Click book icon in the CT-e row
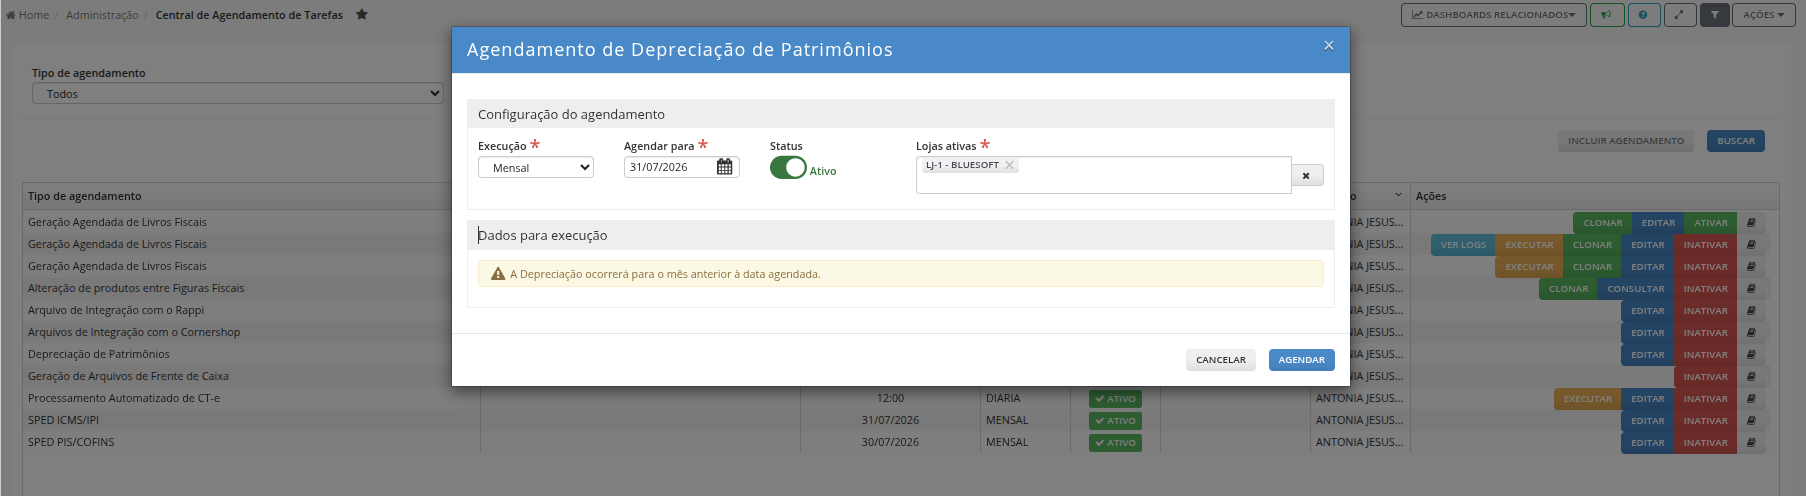 click(x=1751, y=399)
